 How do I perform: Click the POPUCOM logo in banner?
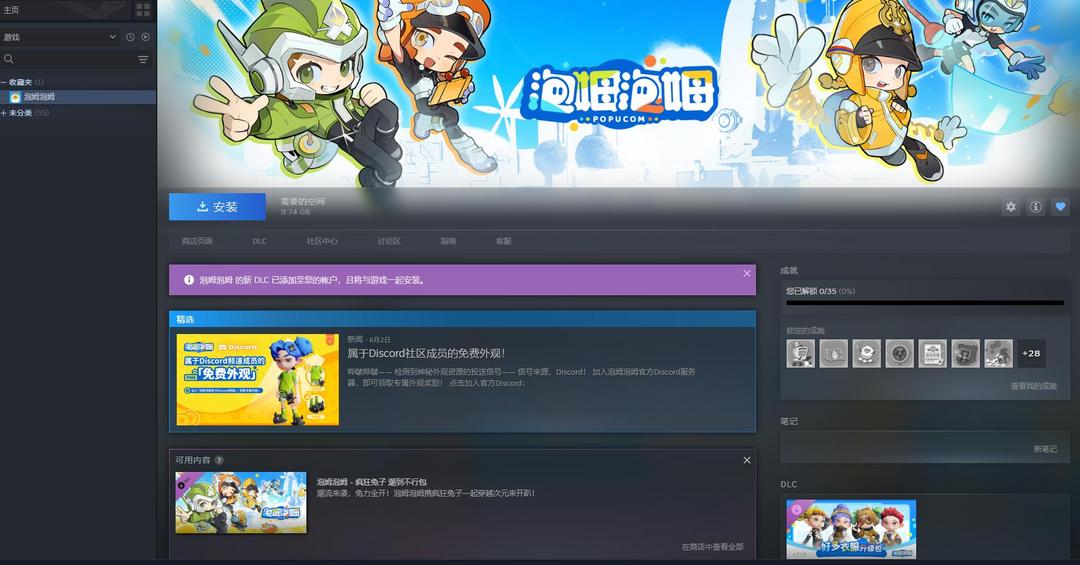[x=620, y=93]
